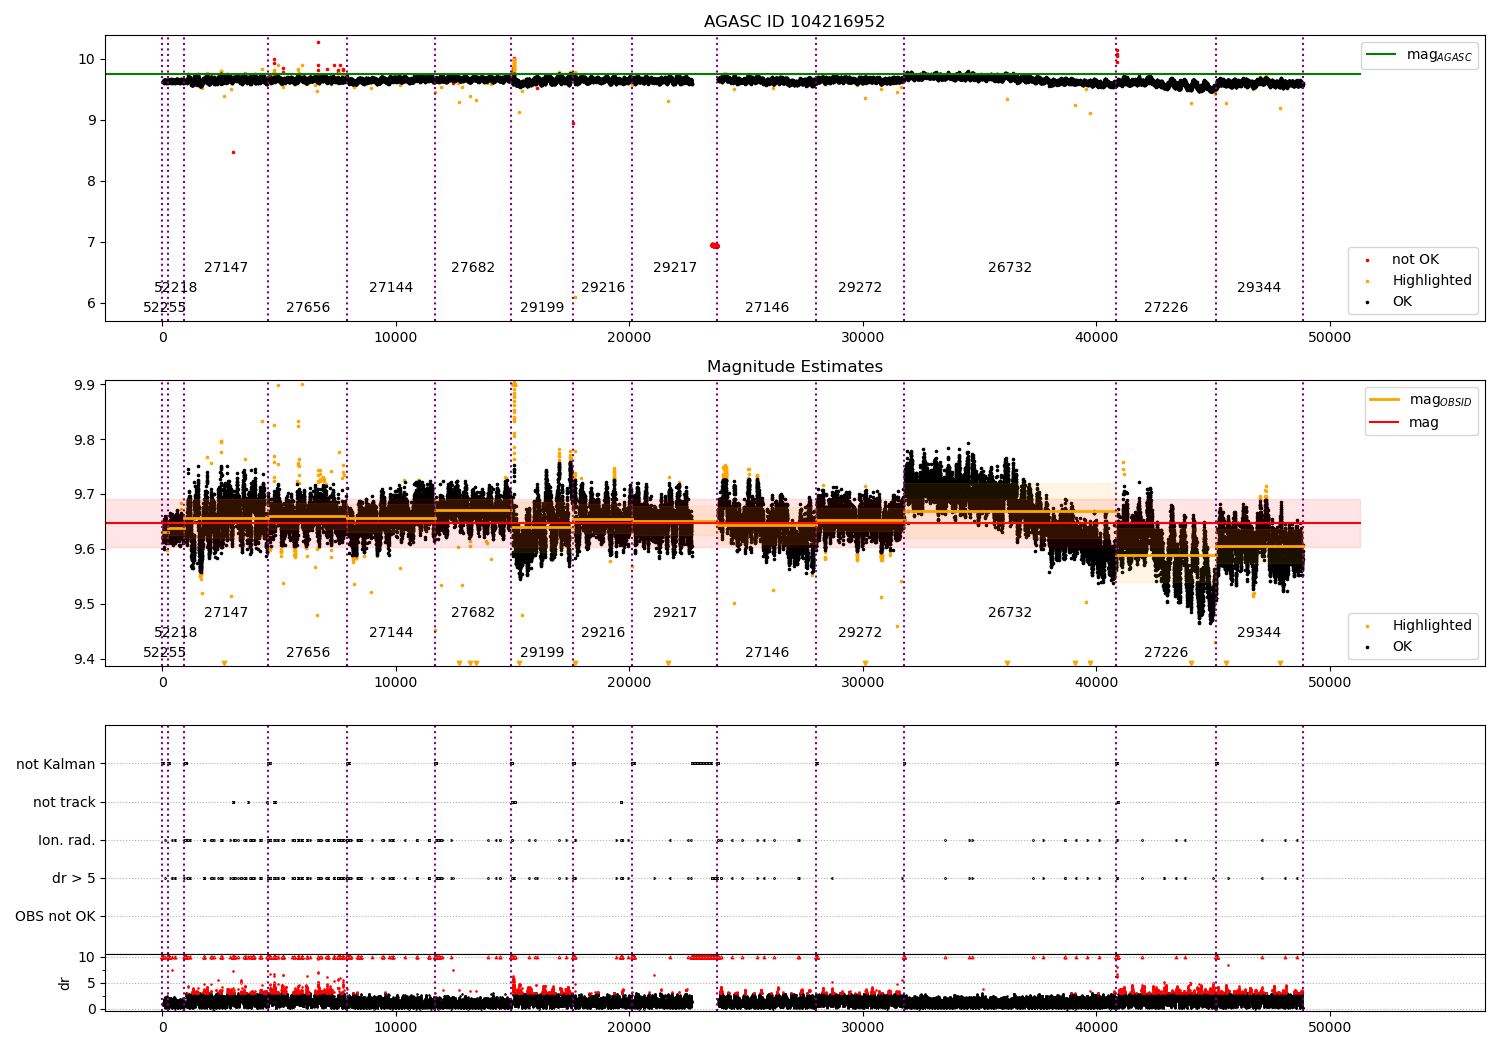Click the y-axis tick label 7 on AGASC plot

91,242
